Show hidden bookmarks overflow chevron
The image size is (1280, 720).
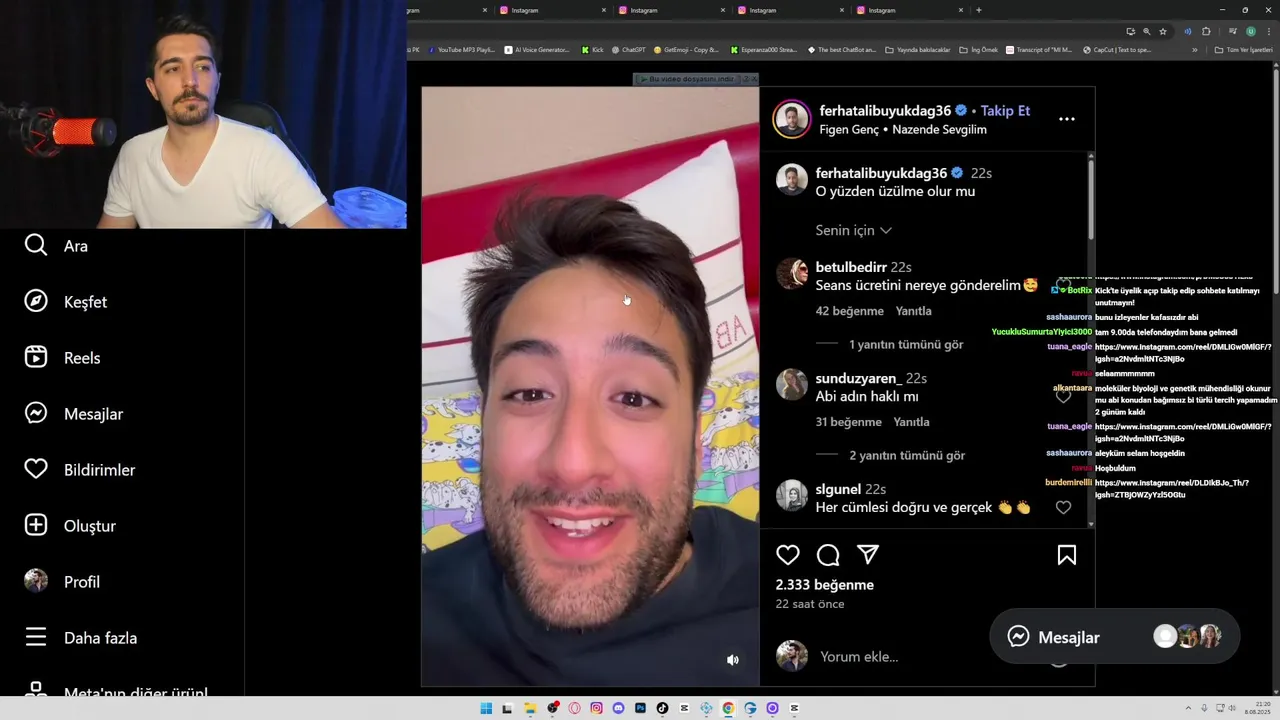1197,49
